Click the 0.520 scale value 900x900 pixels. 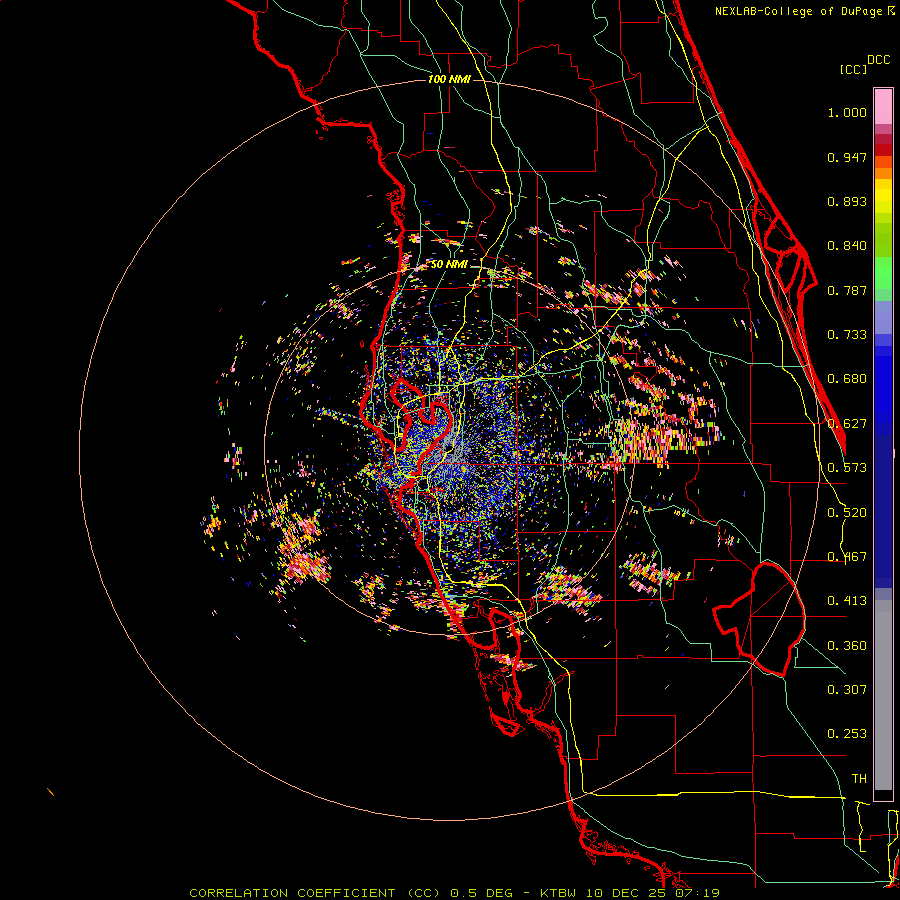click(847, 513)
